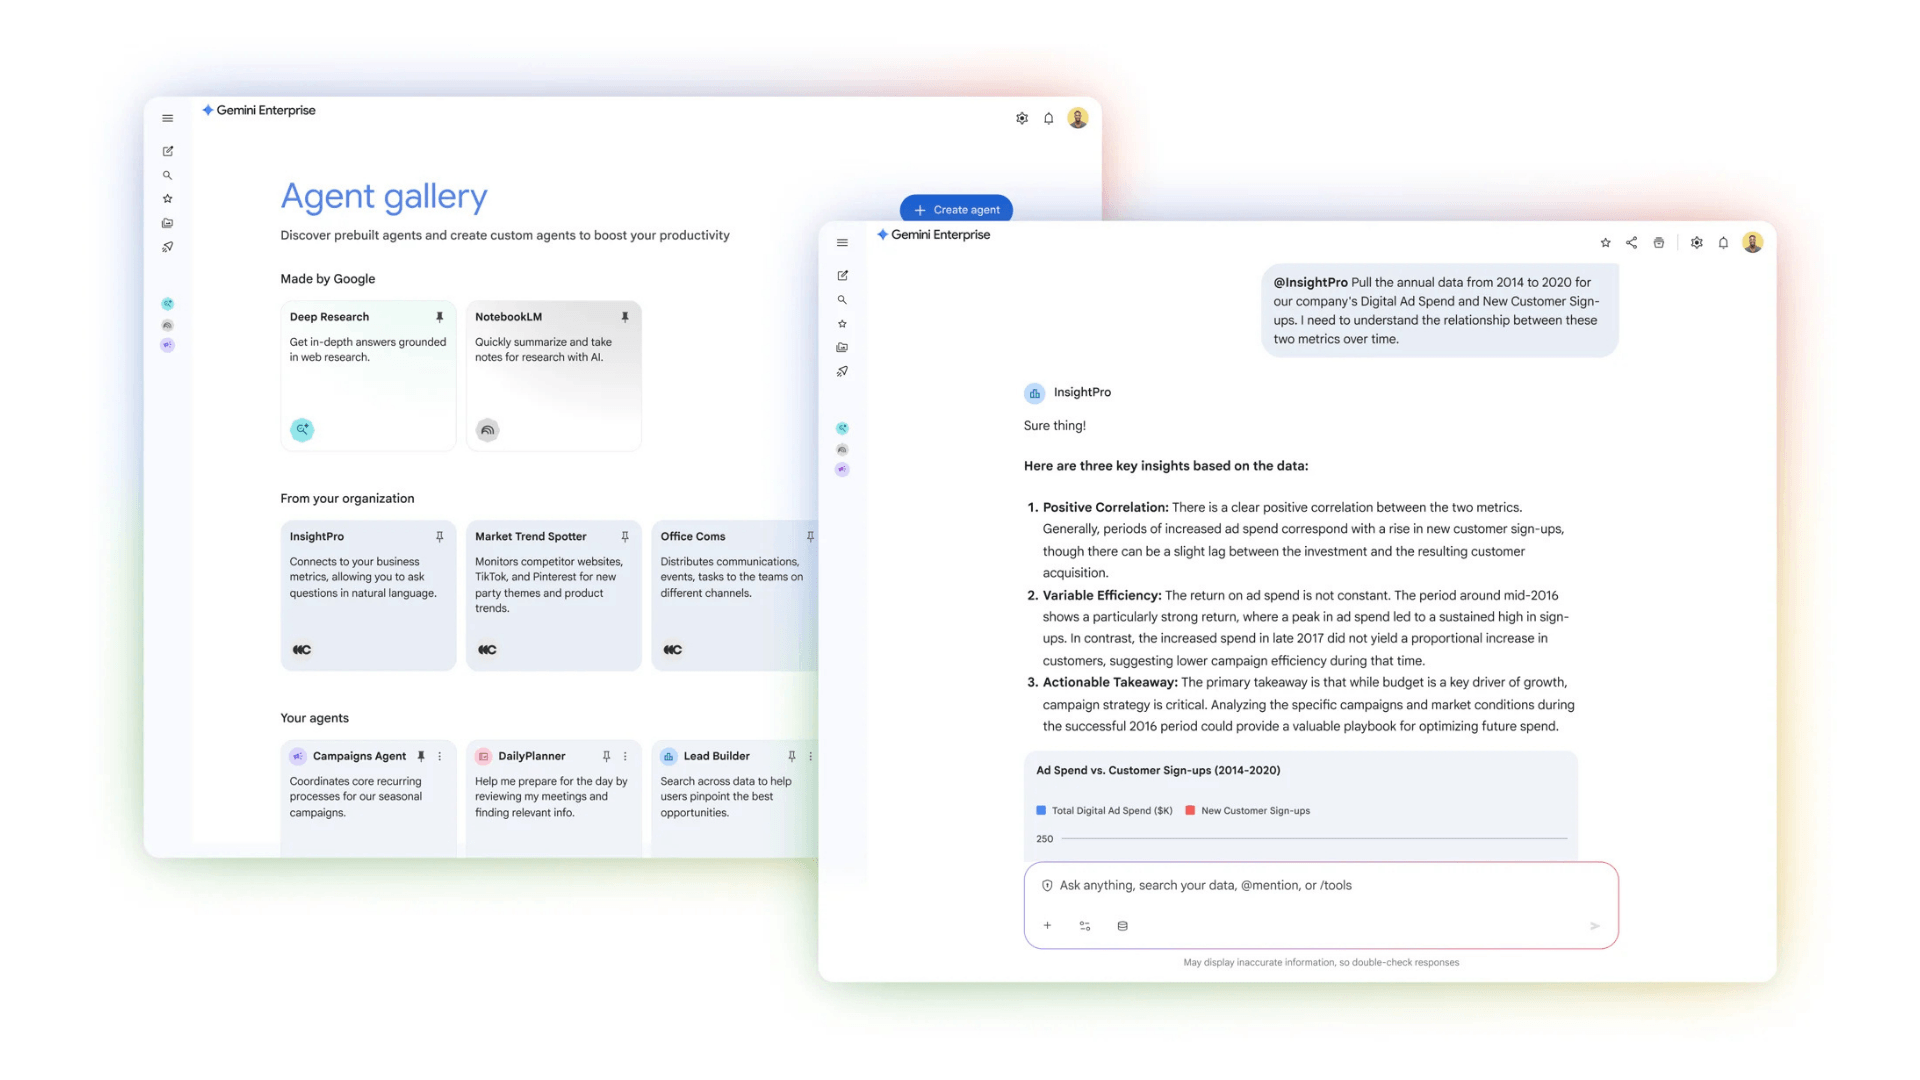Screen dimensions: 1920x1080
Task: Click the 'Variable Efficiency:' insight label
Action: (1102, 596)
